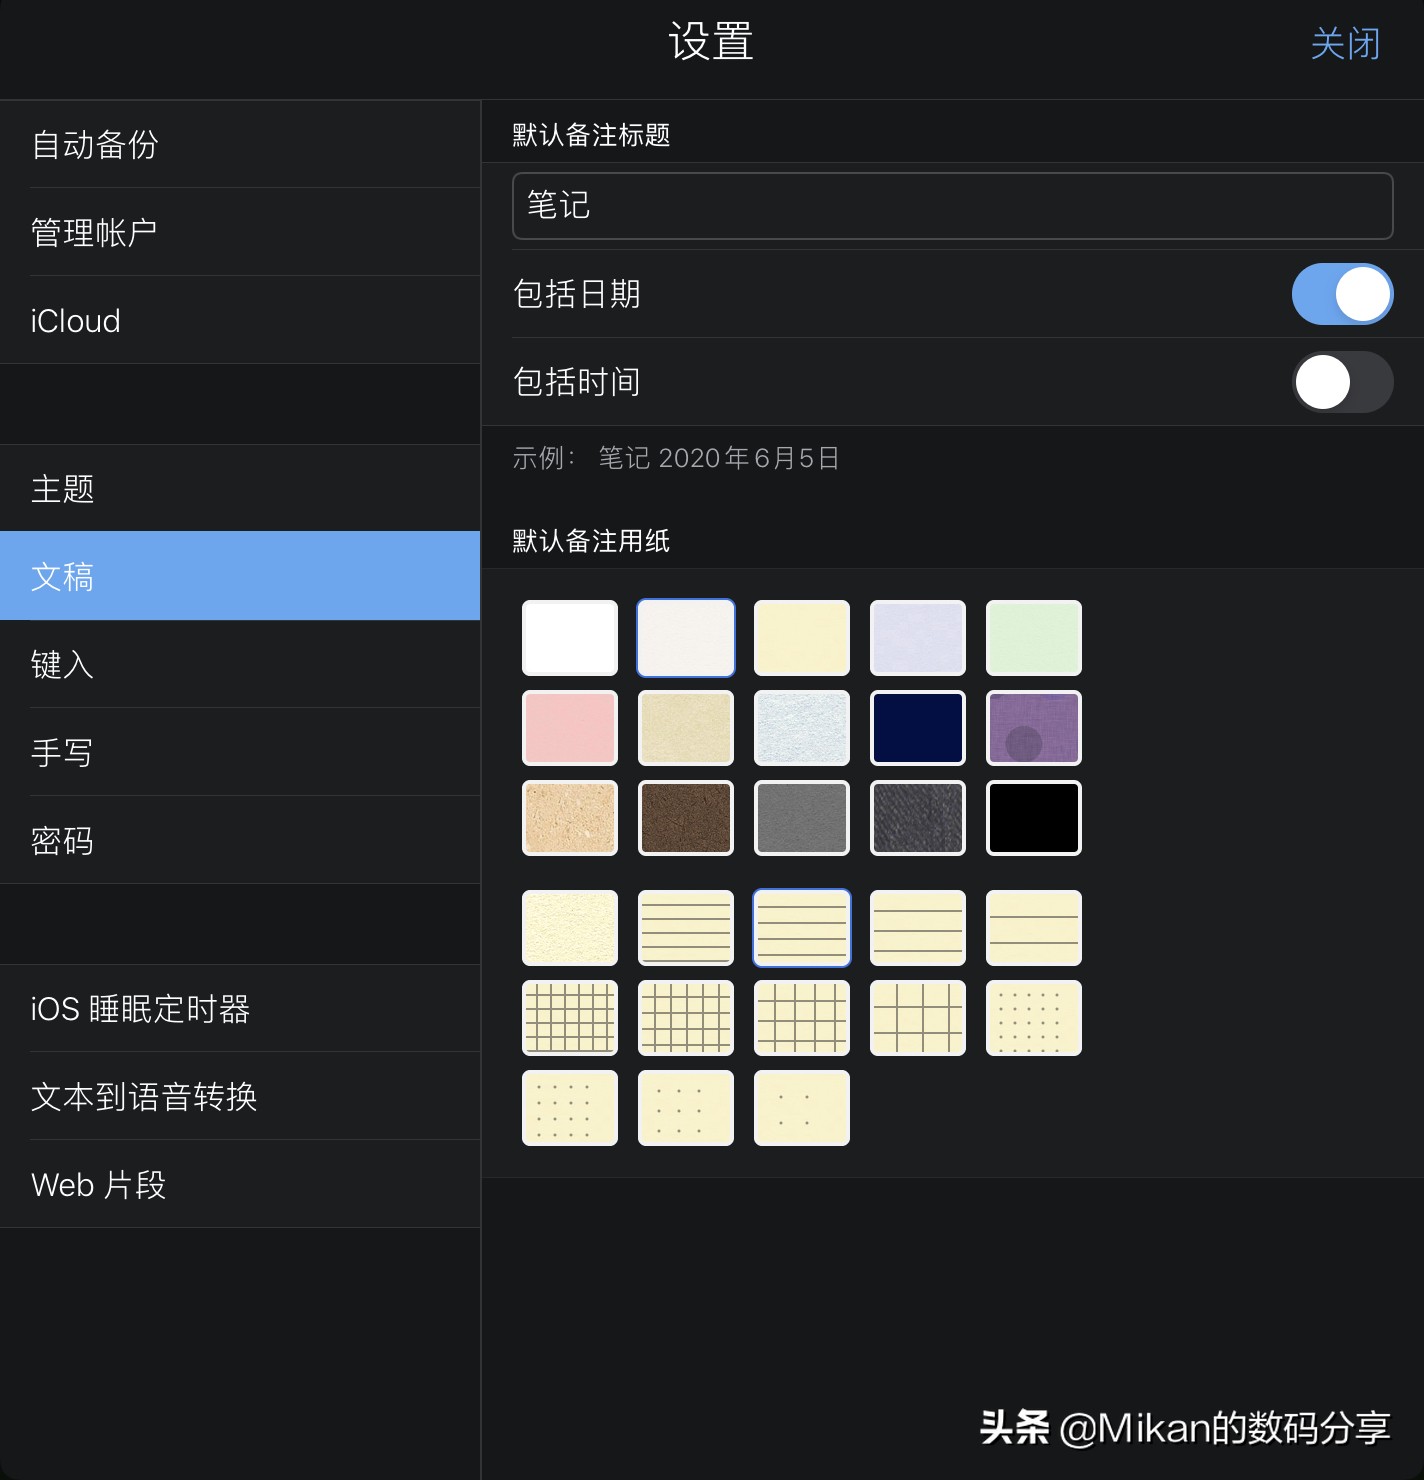
Task: Tap 关闭 to dismiss settings
Action: click(1345, 44)
